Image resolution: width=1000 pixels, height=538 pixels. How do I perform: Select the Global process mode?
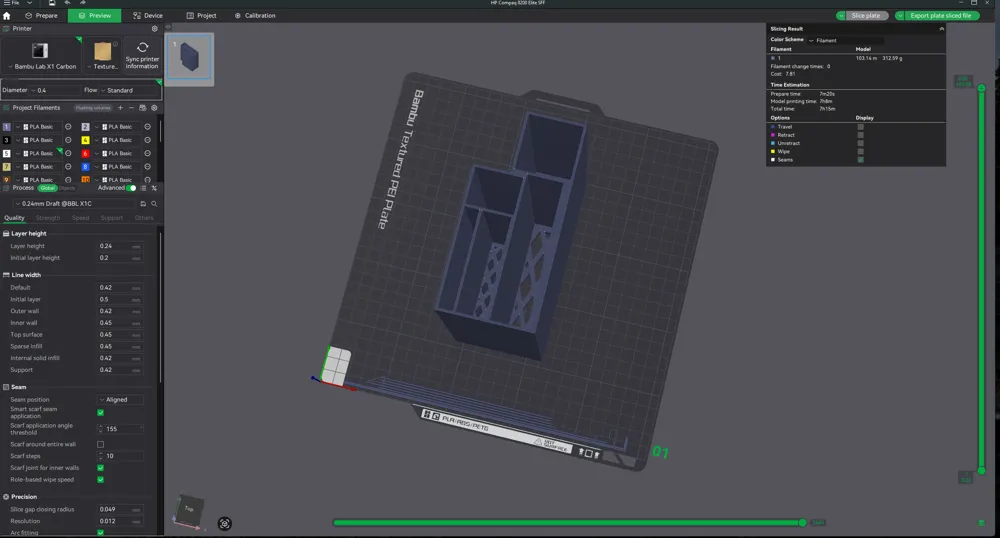(47, 188)
